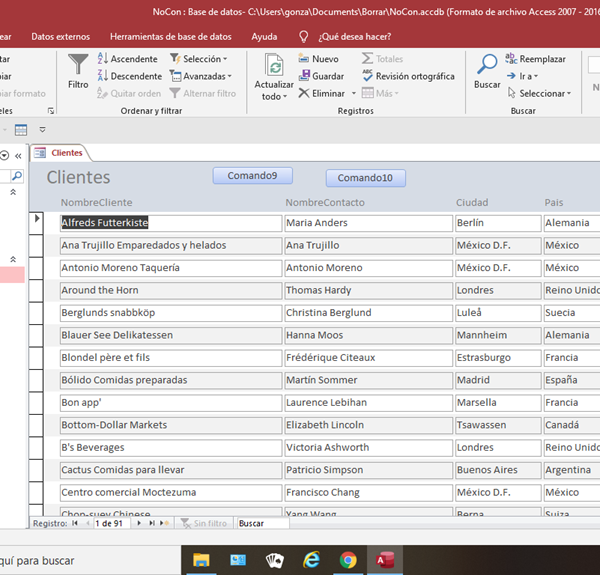Click the Buscar search box in record navigator
The width and height of the screenshot is (600, 575).
(x=262, y=523)
